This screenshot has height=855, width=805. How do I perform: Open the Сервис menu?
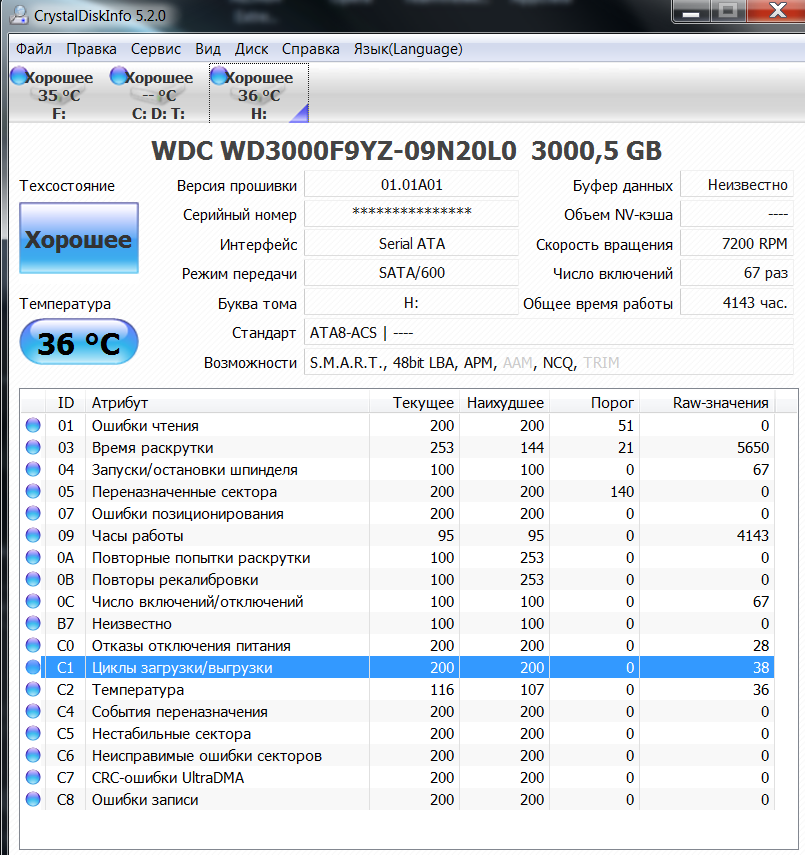155,49
